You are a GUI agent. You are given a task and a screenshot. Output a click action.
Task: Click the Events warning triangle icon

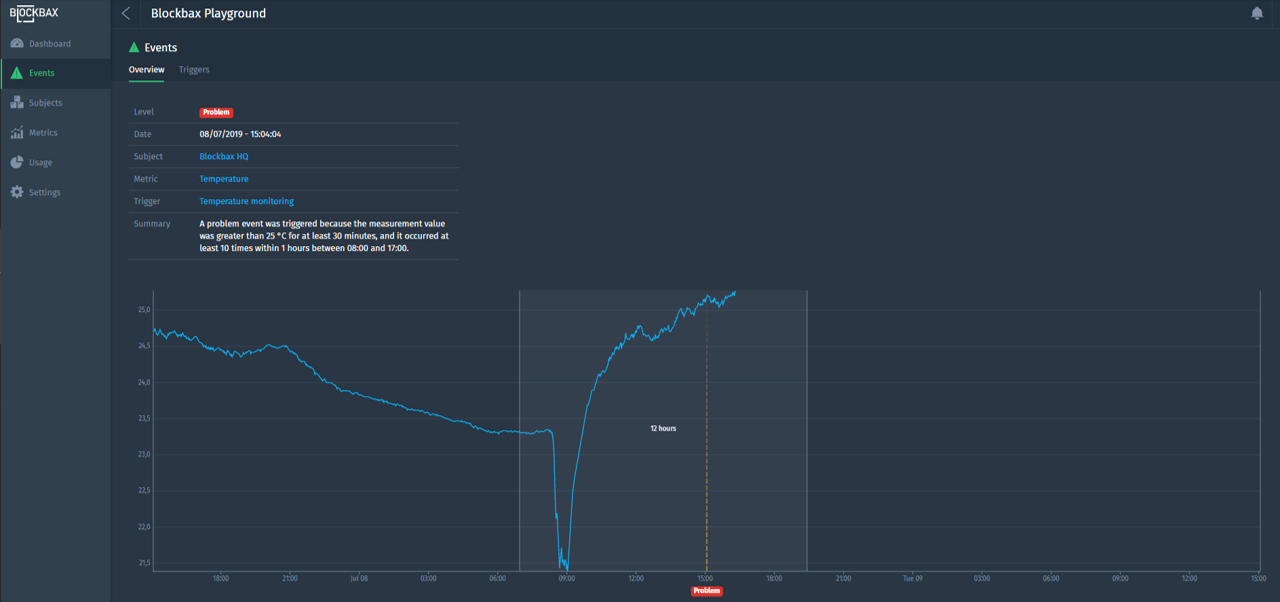point(17,73)
